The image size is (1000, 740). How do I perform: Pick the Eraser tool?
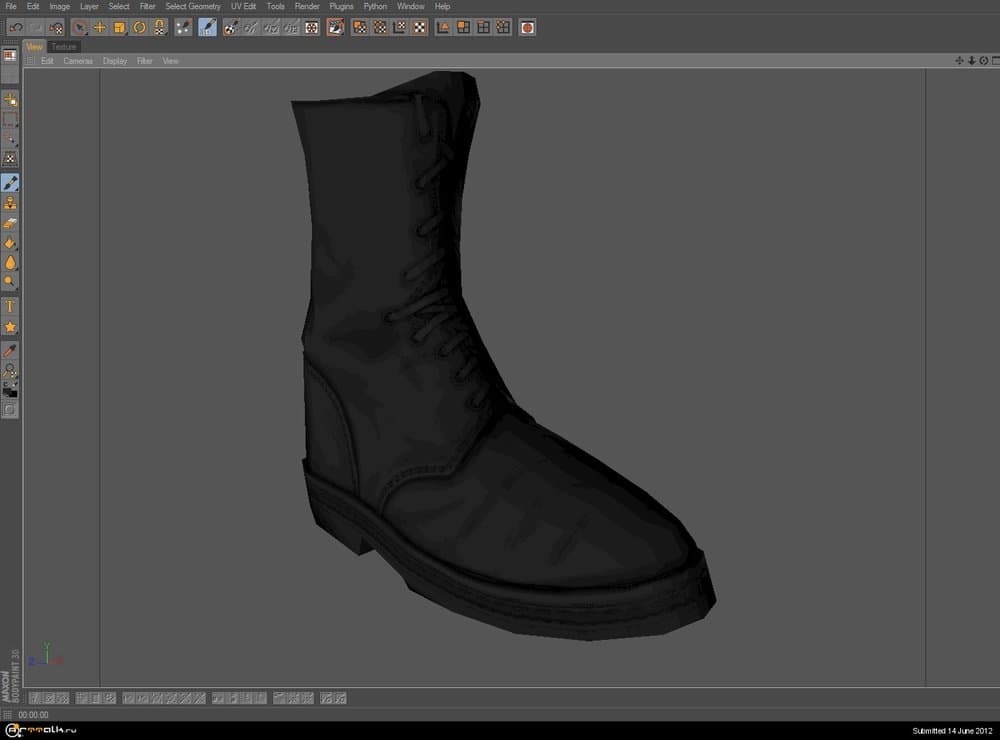pos(10,223)
